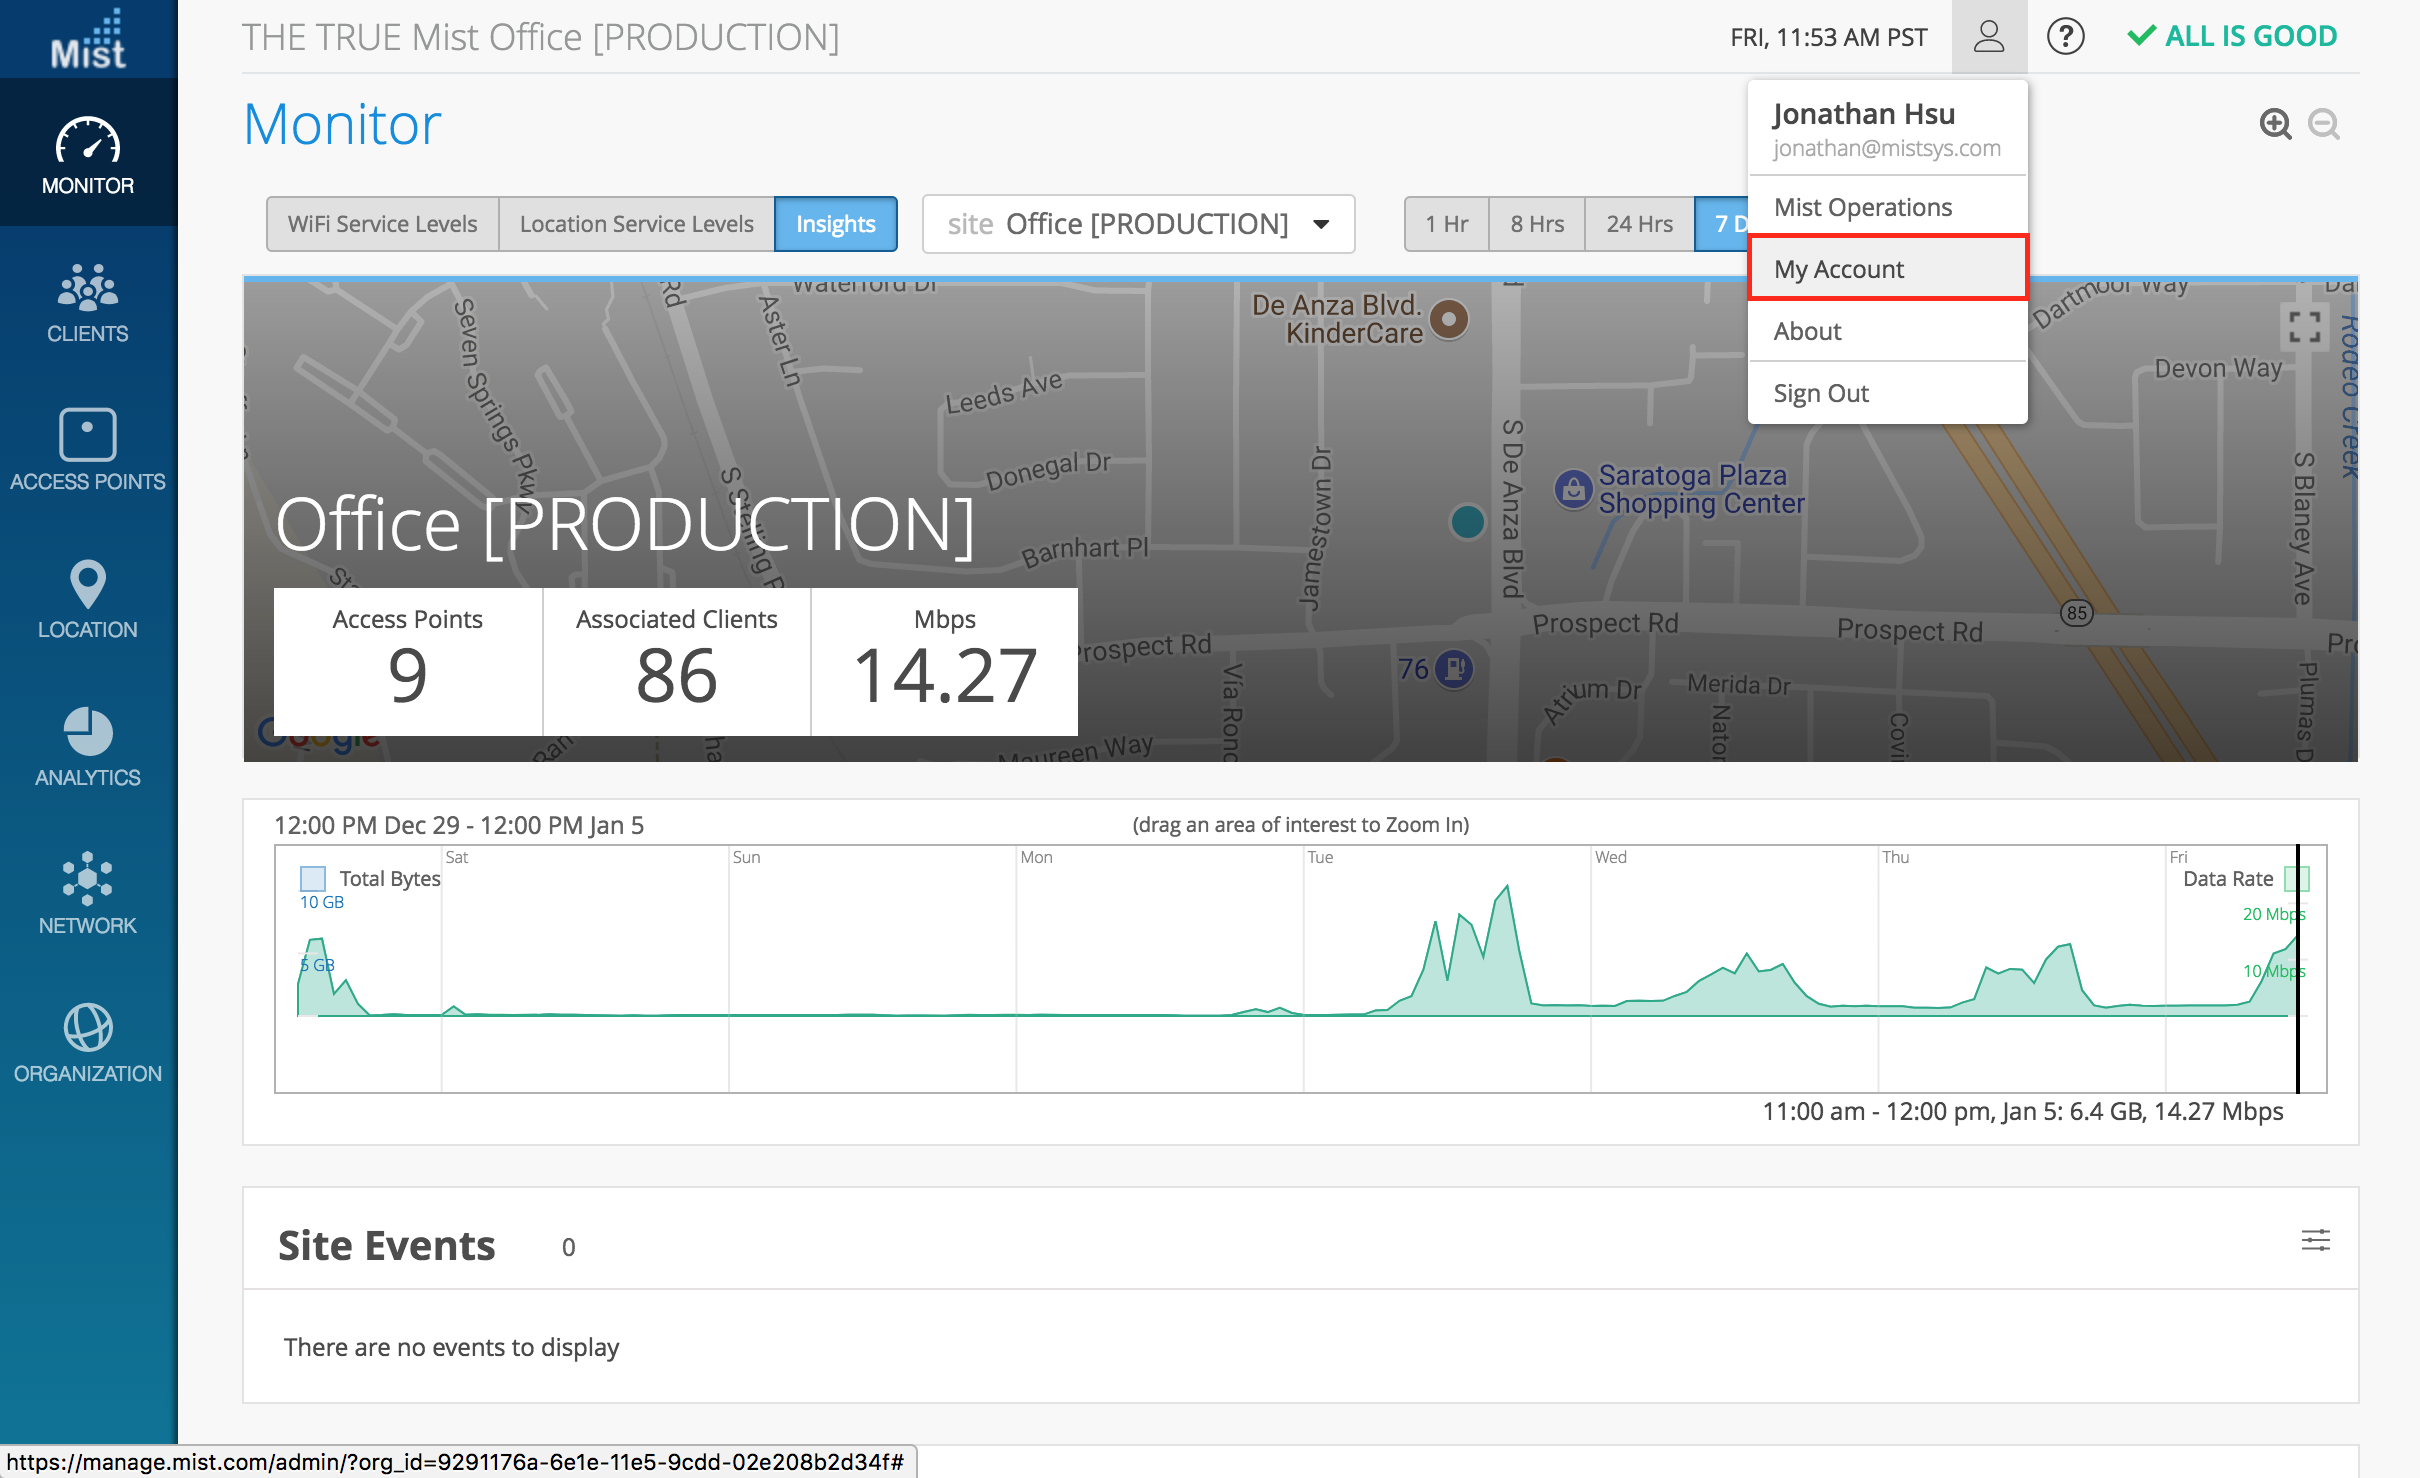Viewport: 2420px width, 1478px height.
Task: Select Mist Operations from user menu
Action: (x=1887, y=207)
